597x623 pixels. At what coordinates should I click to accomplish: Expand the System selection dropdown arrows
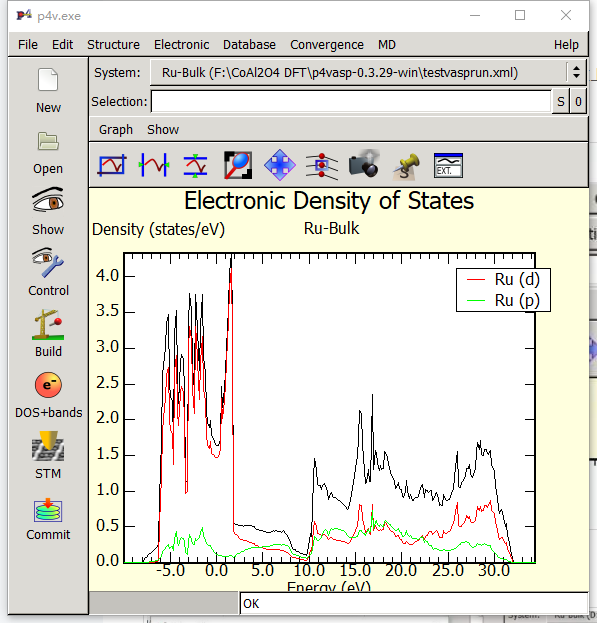[576, 72]
